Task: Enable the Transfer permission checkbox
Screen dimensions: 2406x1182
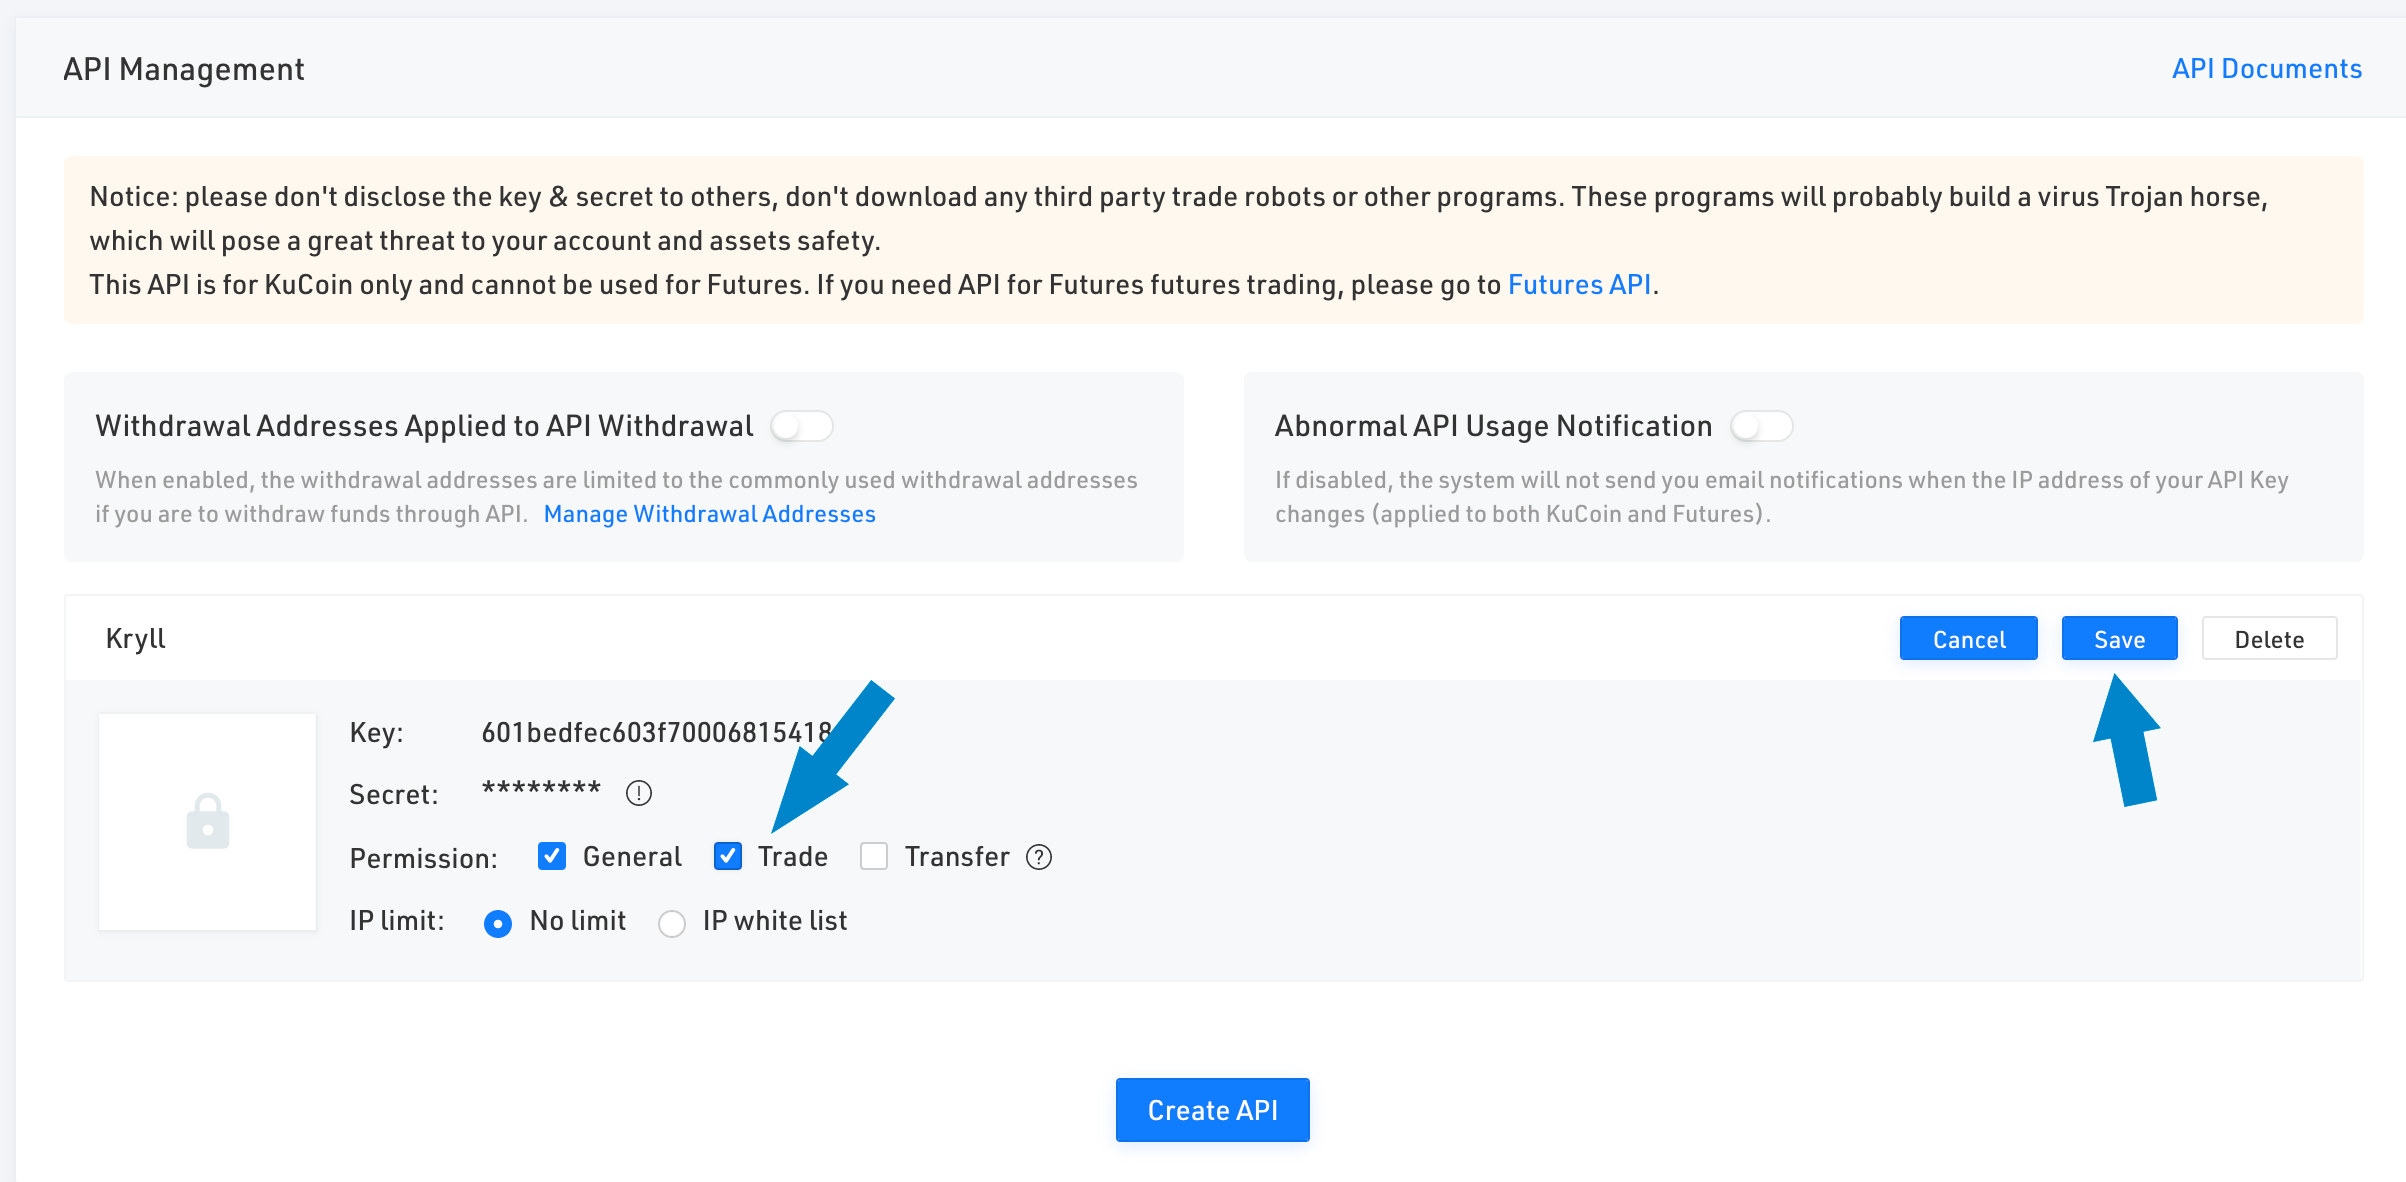Action: [874, 856]
